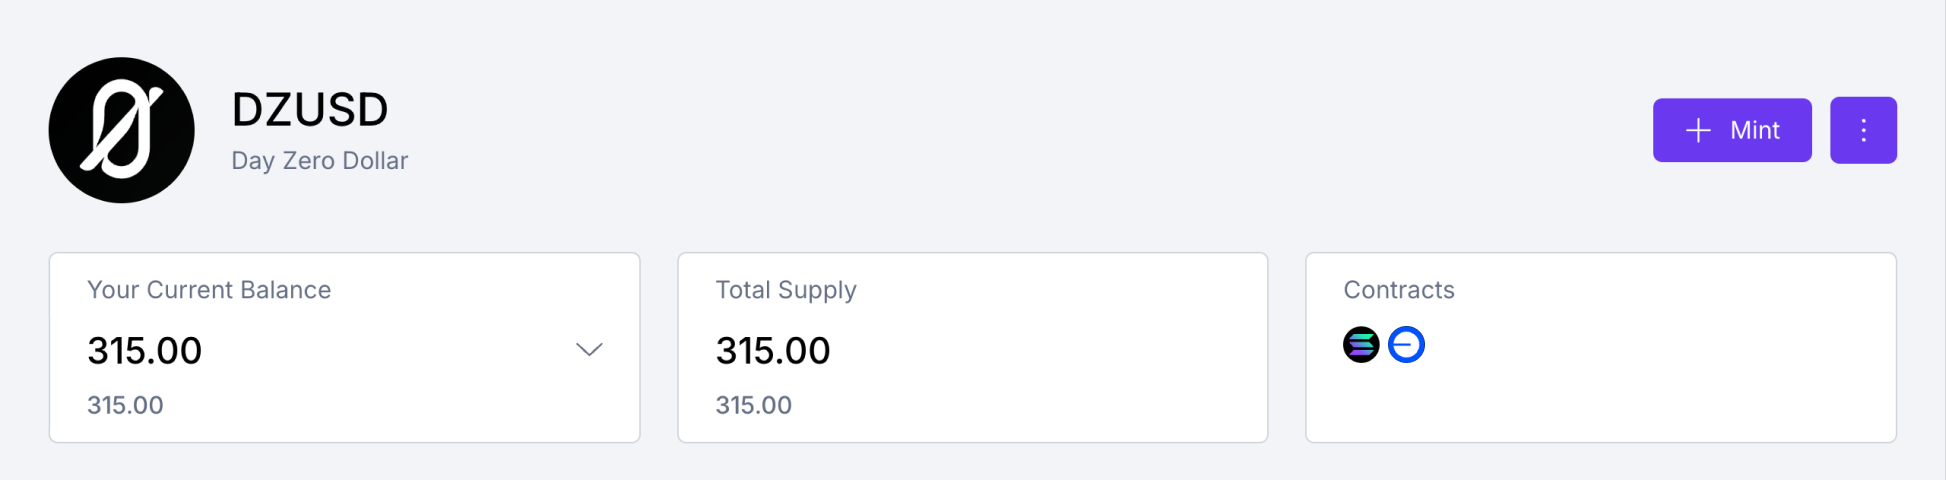Image resolution: width=1946 pixels, height=480 pixels.
Task: Open the Solana contract icon
Action: tap(1360, 345)
